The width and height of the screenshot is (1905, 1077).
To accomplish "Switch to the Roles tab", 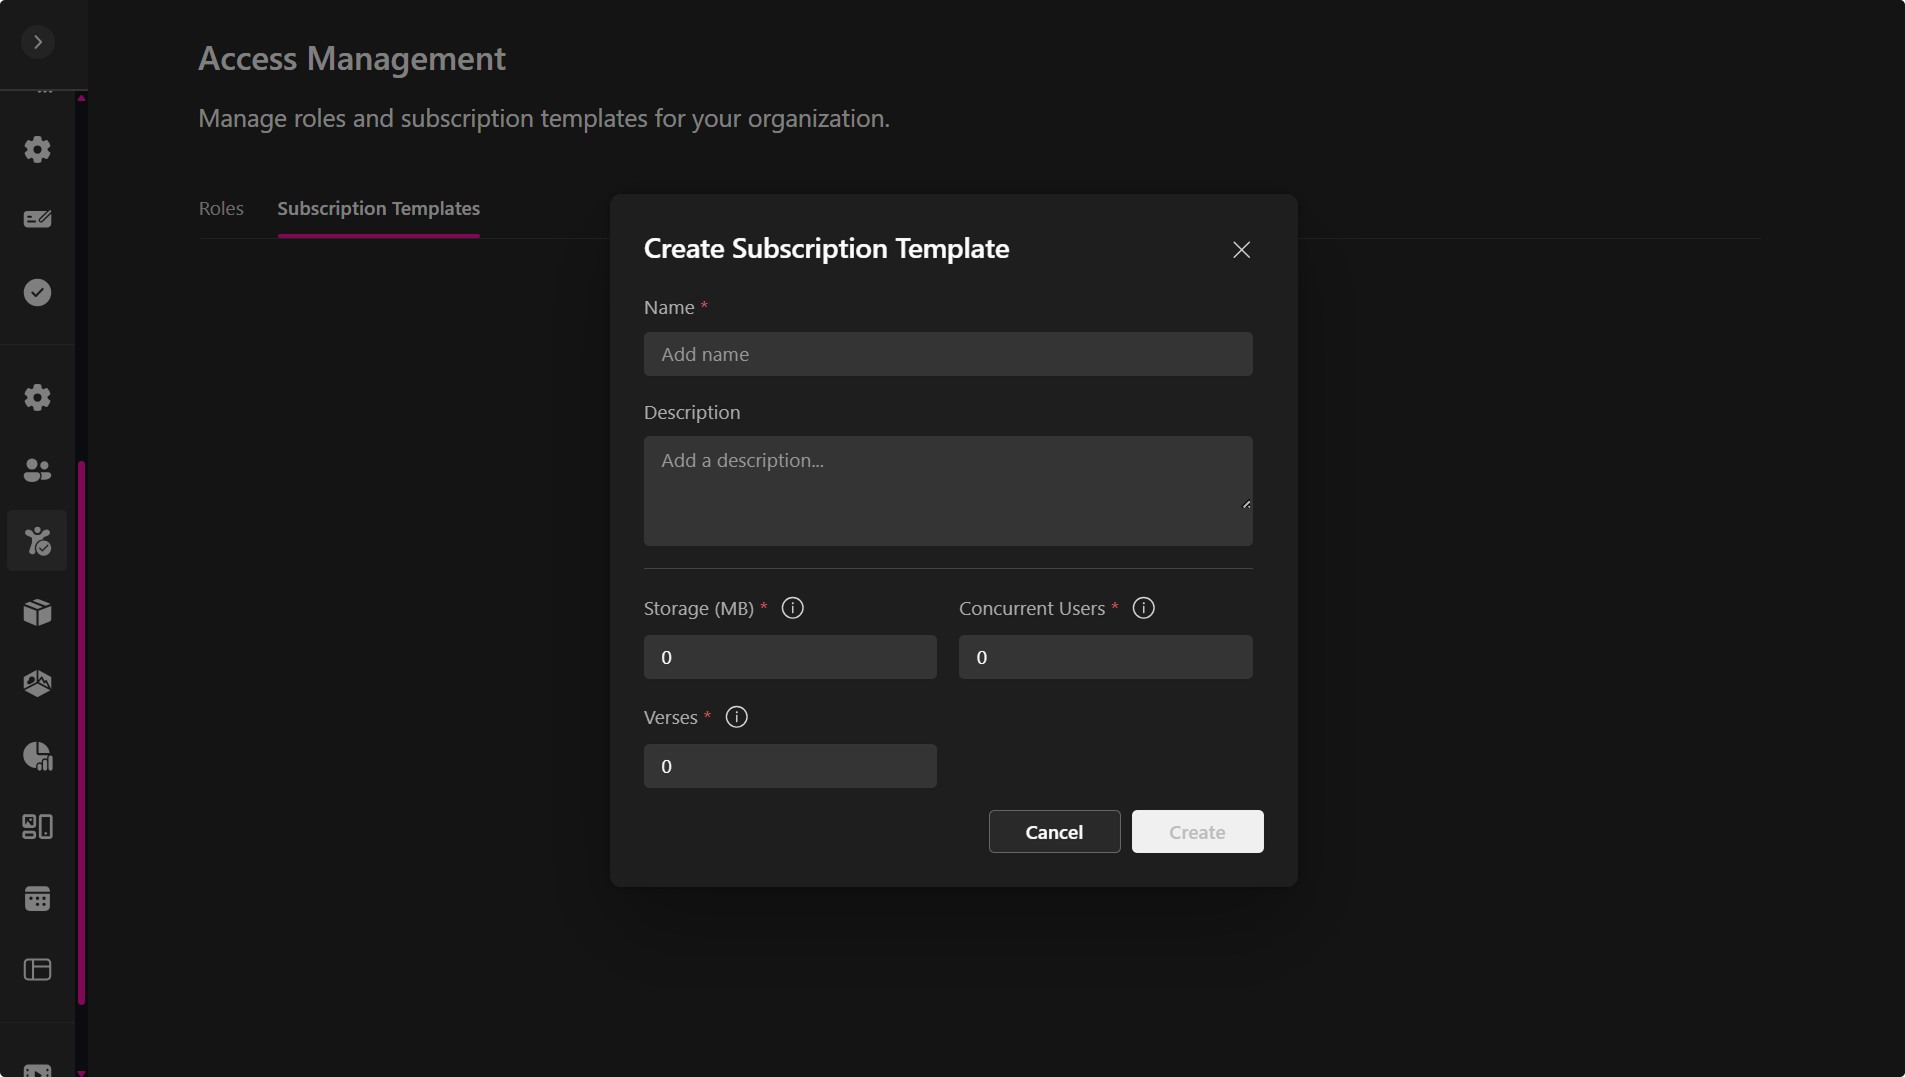I will click(x=221, y=208).
